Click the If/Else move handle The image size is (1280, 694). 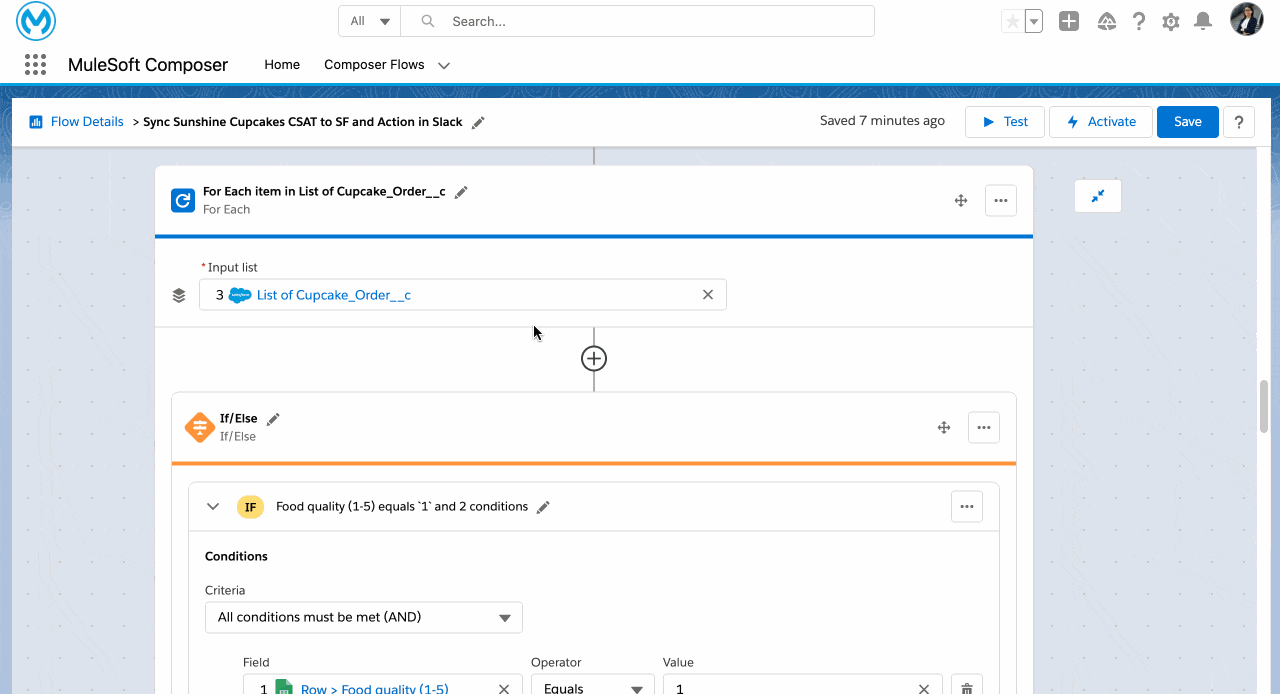943,428
